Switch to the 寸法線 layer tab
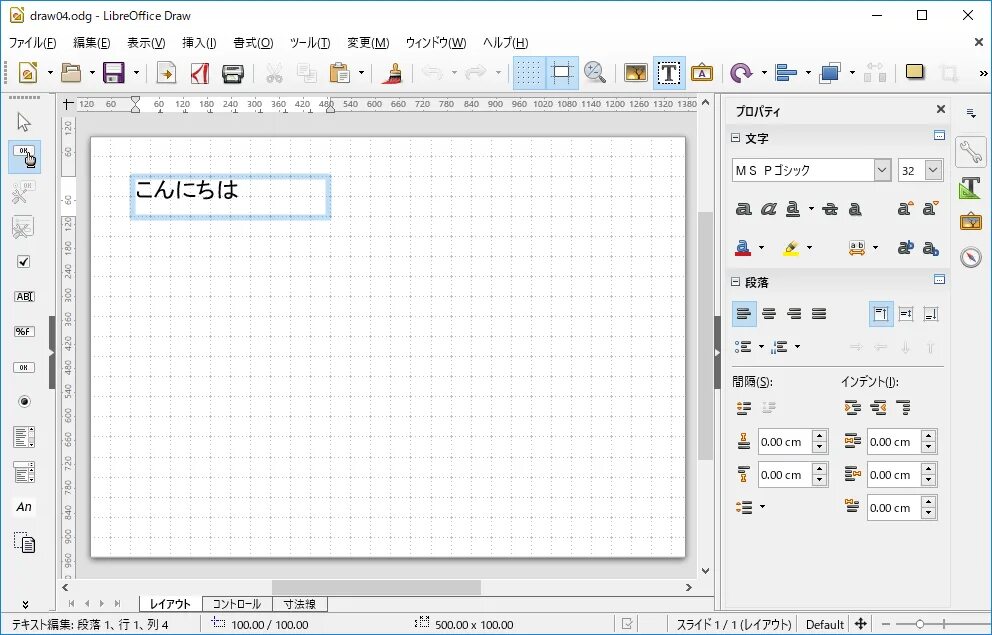992x635 pixels. [300, 604]
